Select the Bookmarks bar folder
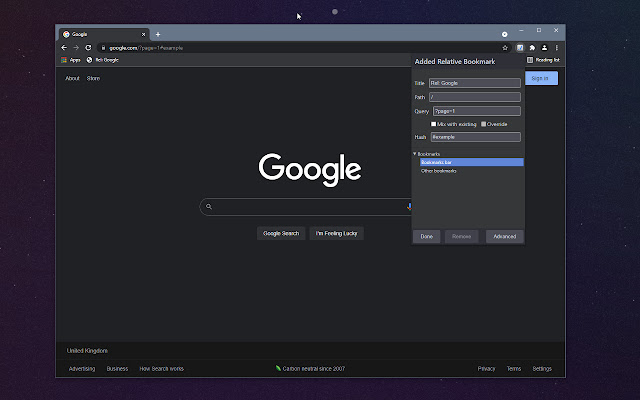Image resolution: width=640 pixels, height=400 pixels. (471, 162)
